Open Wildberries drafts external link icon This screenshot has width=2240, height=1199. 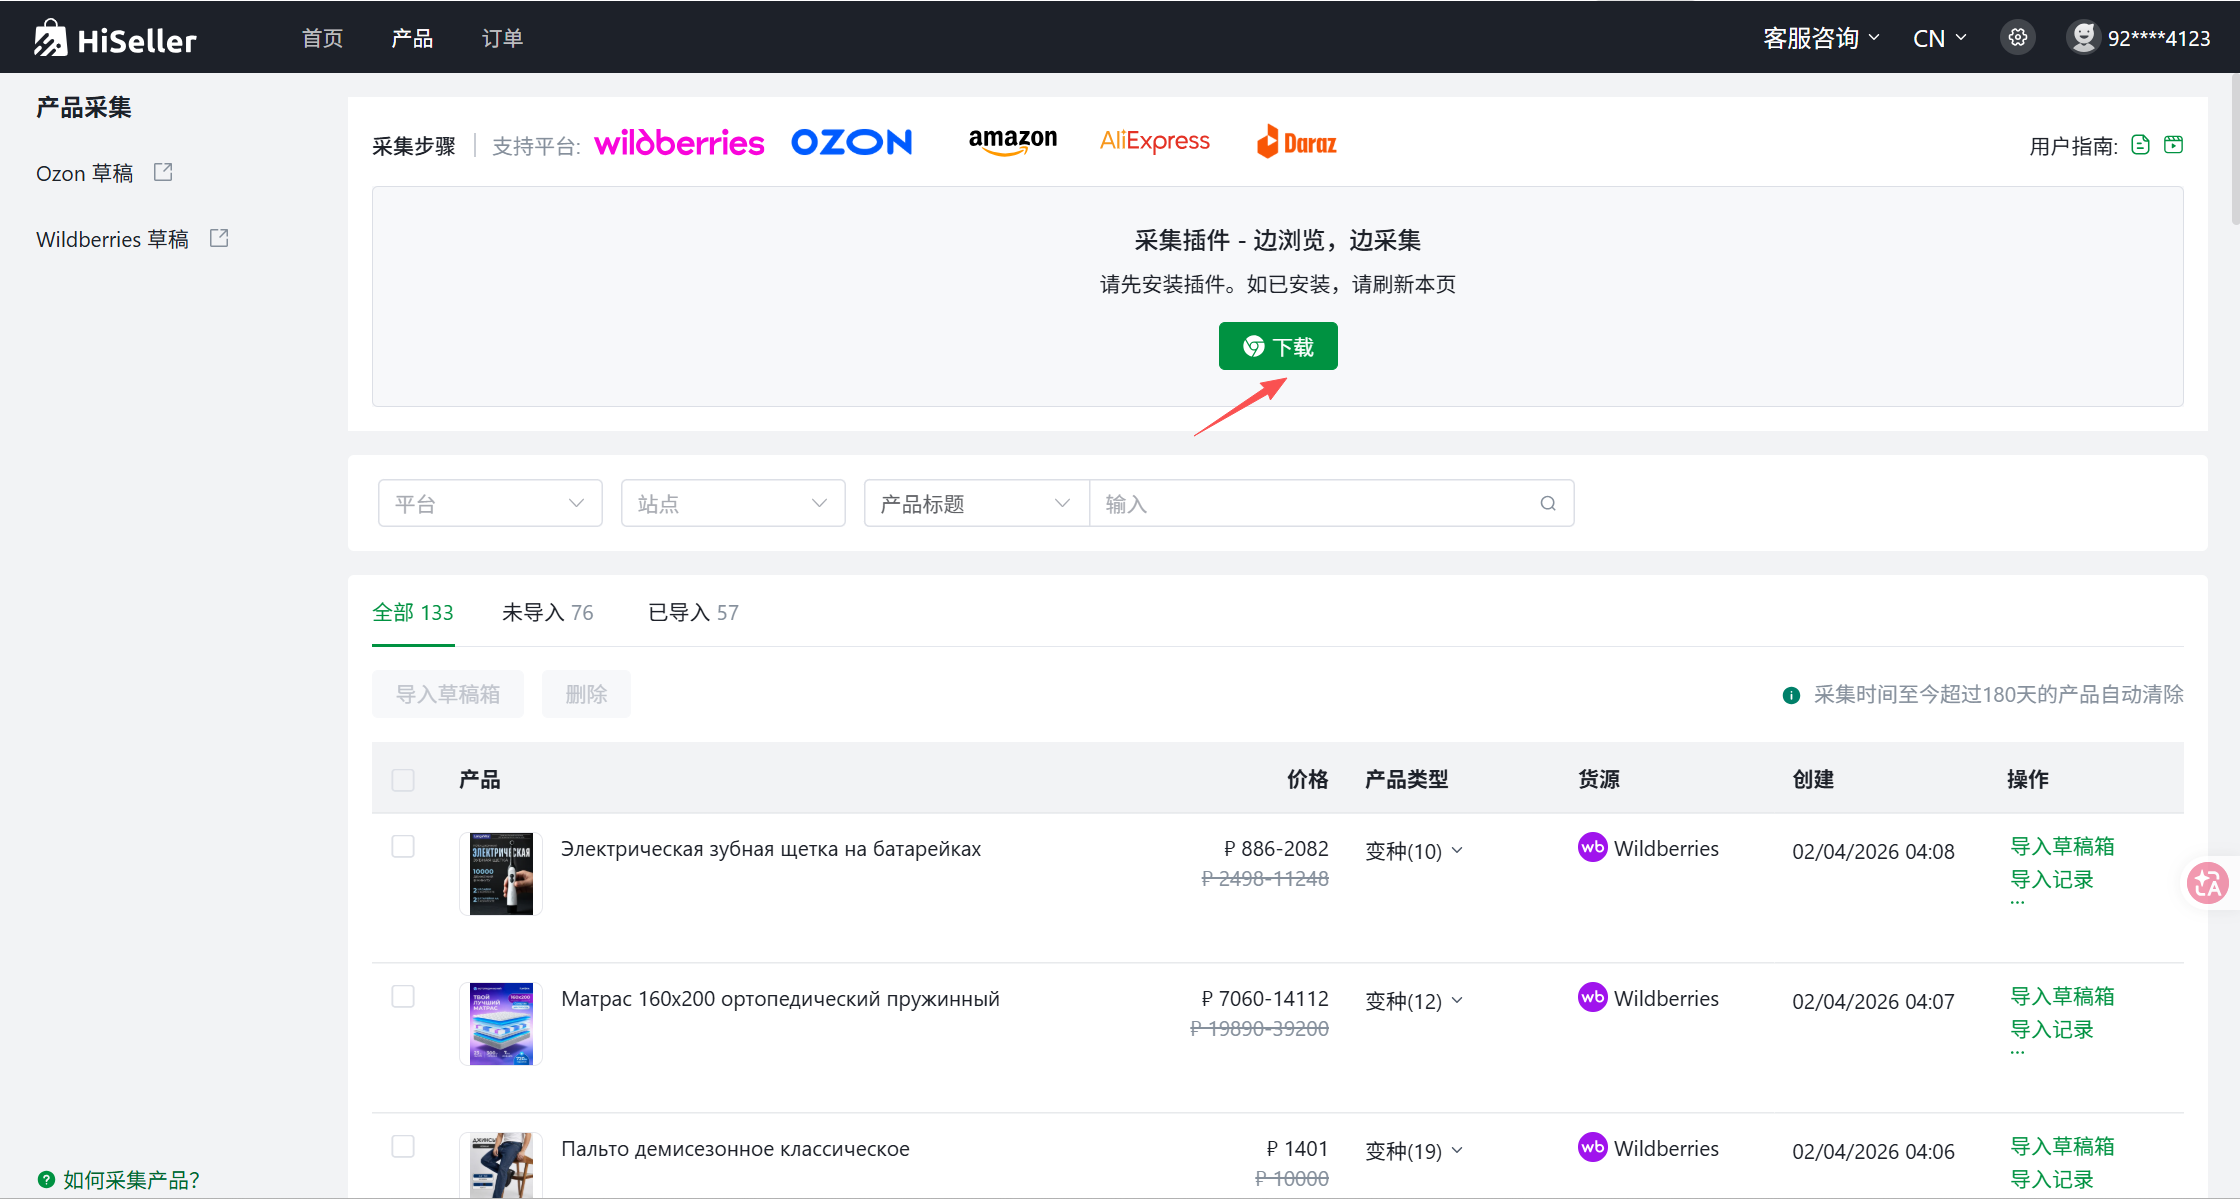click(x=219, y=238)
